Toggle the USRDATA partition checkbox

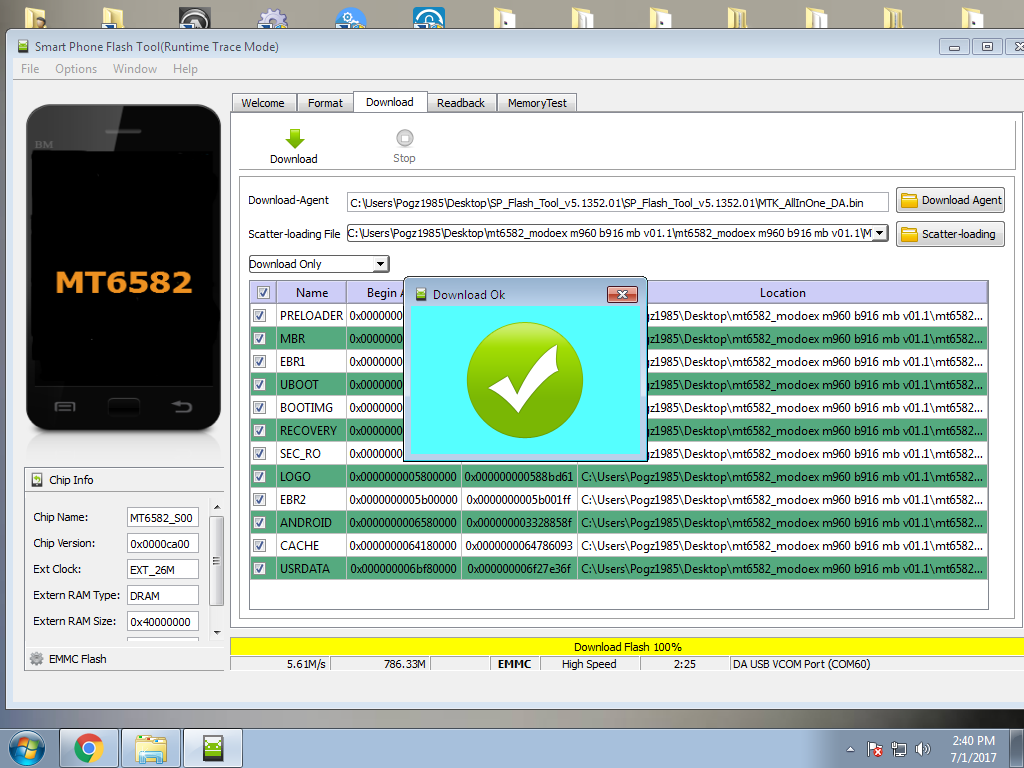[260, 569]
